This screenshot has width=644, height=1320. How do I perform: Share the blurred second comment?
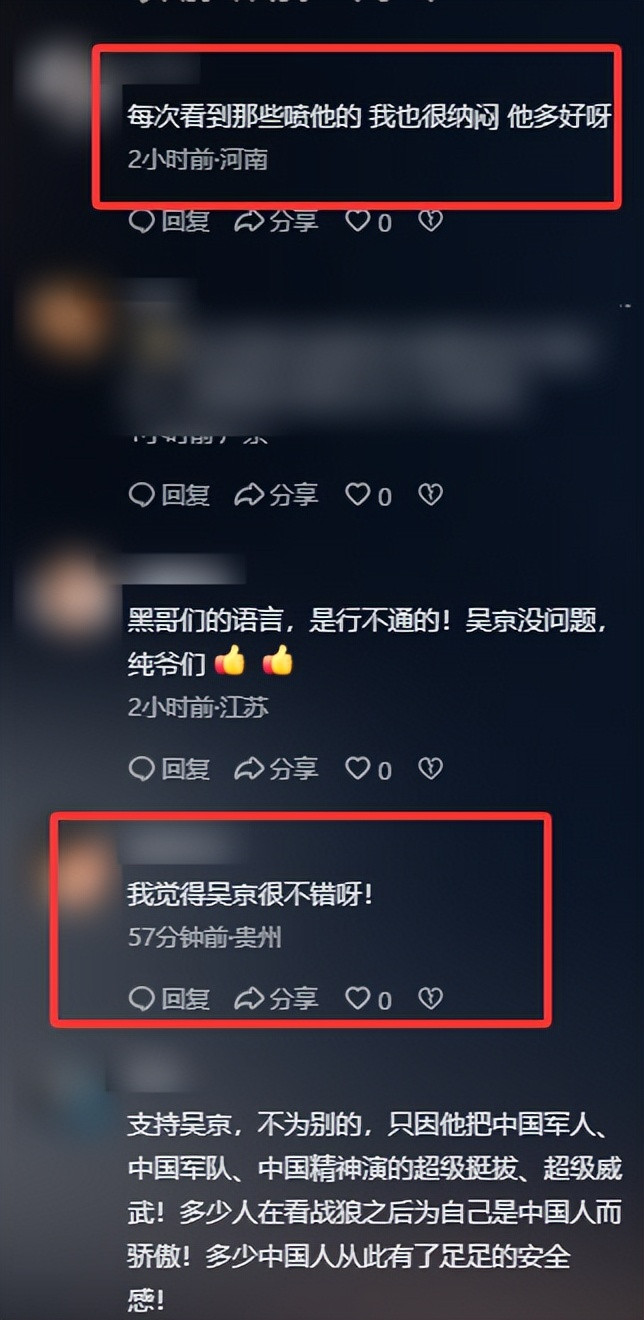tap(276, 494)
